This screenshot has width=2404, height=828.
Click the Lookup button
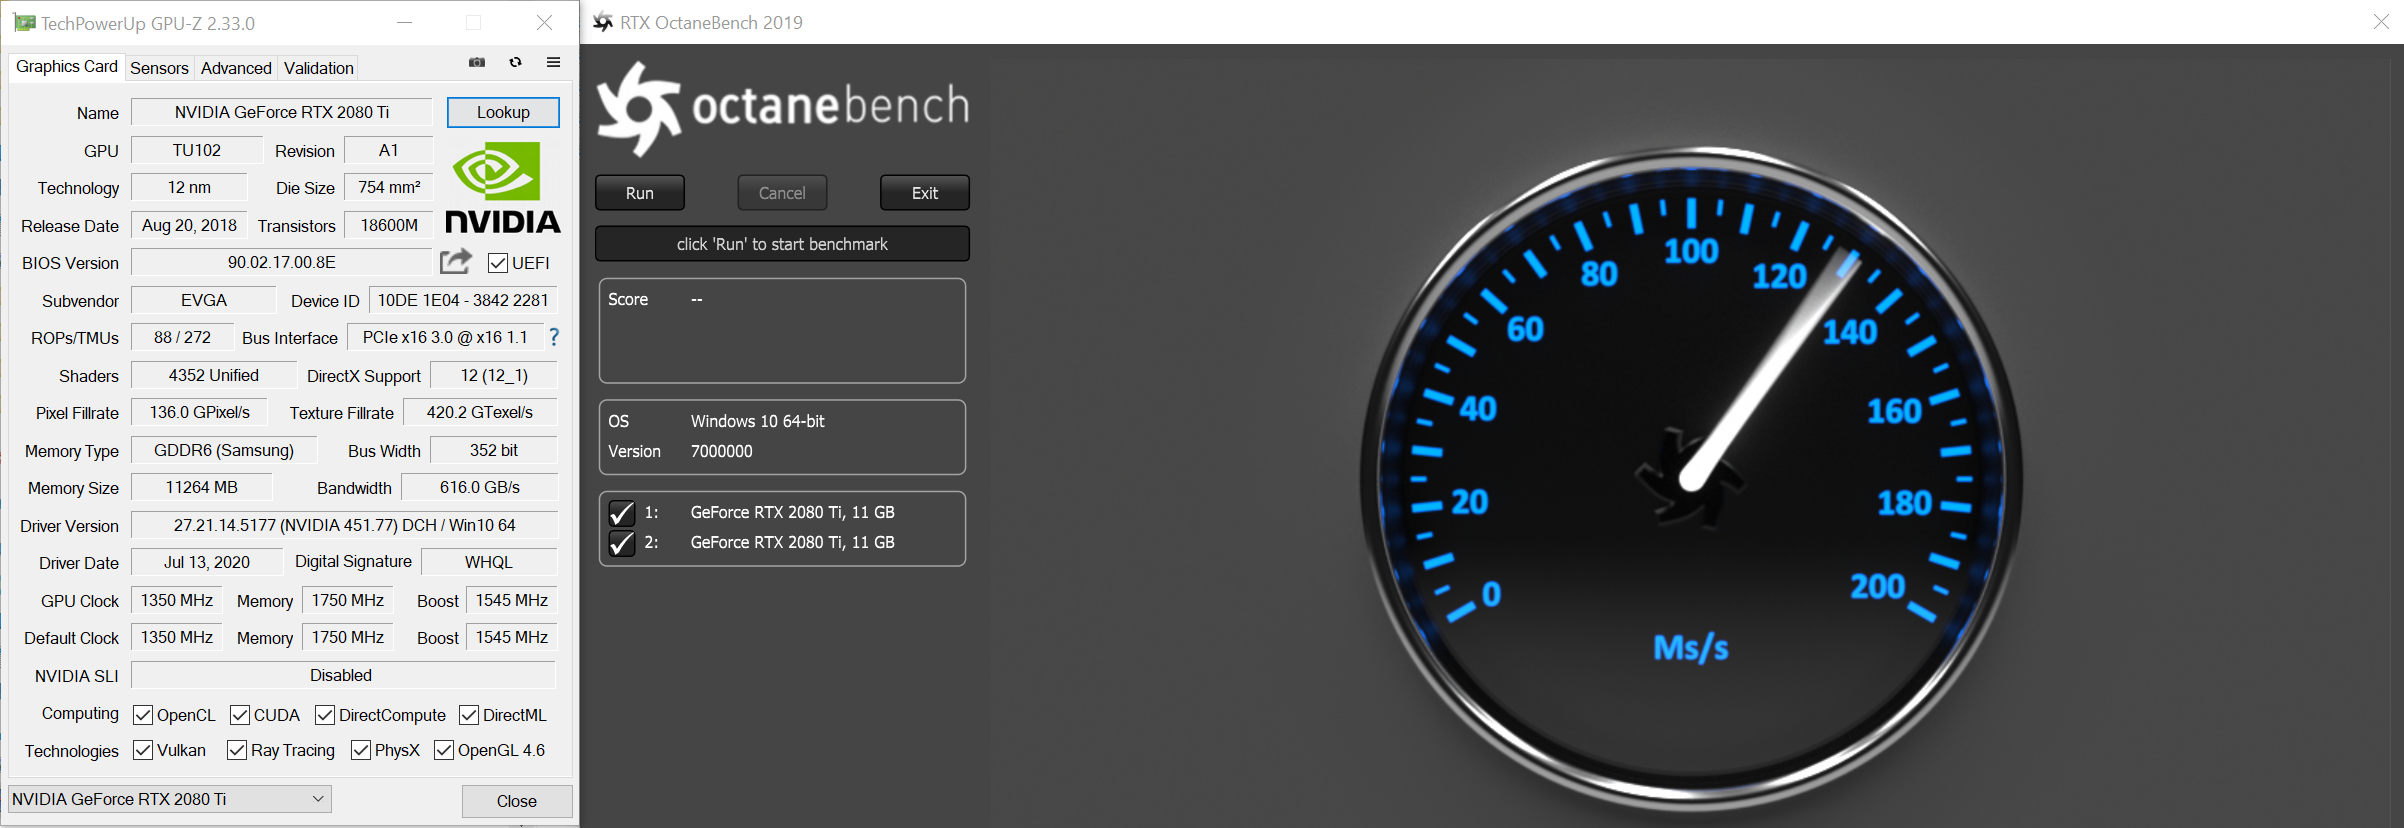coord(503,112)
